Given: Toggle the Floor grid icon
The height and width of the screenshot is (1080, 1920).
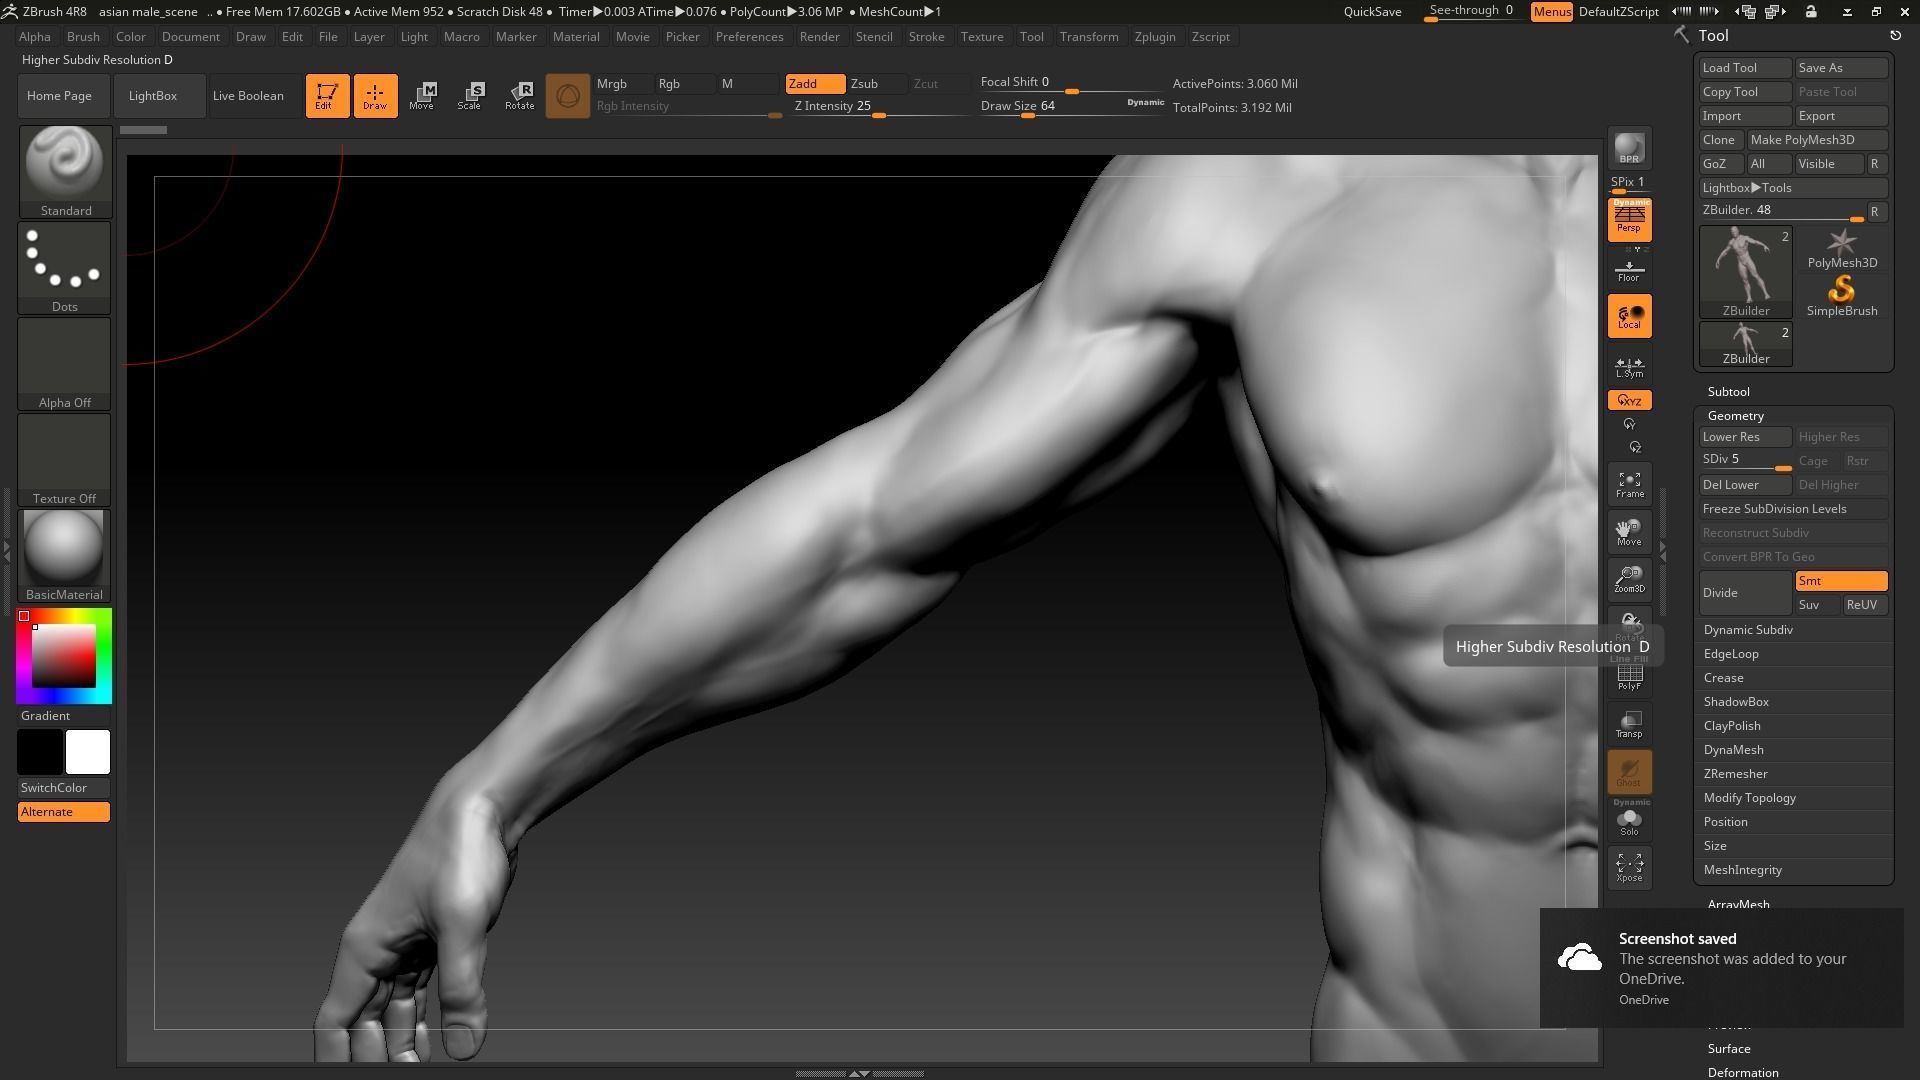Looking at the screenshot, I should click(1629, 270).
